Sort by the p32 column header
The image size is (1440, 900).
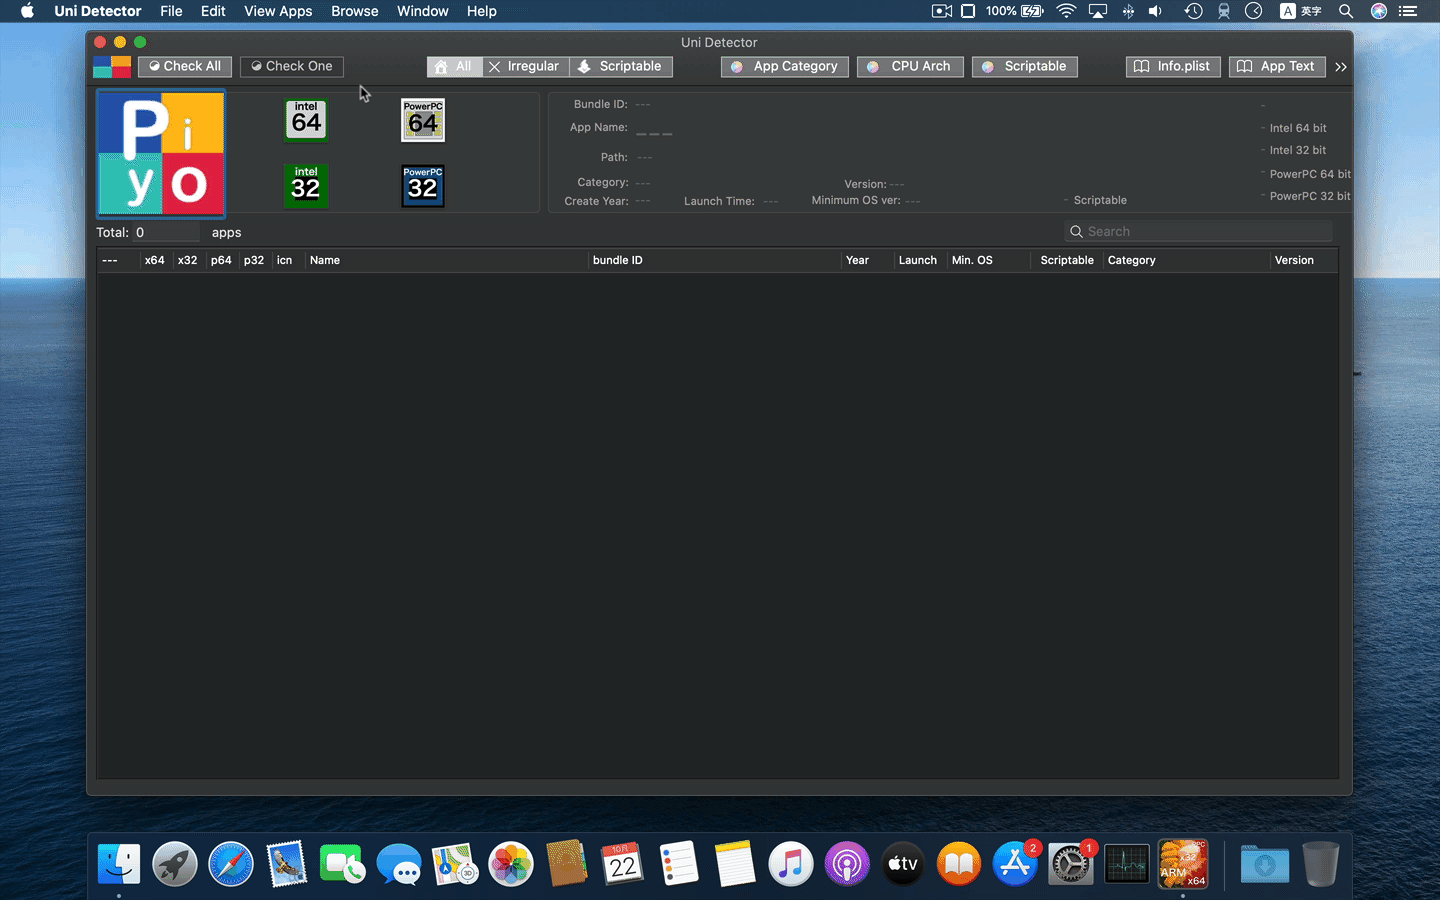click(x=254, y=260)
